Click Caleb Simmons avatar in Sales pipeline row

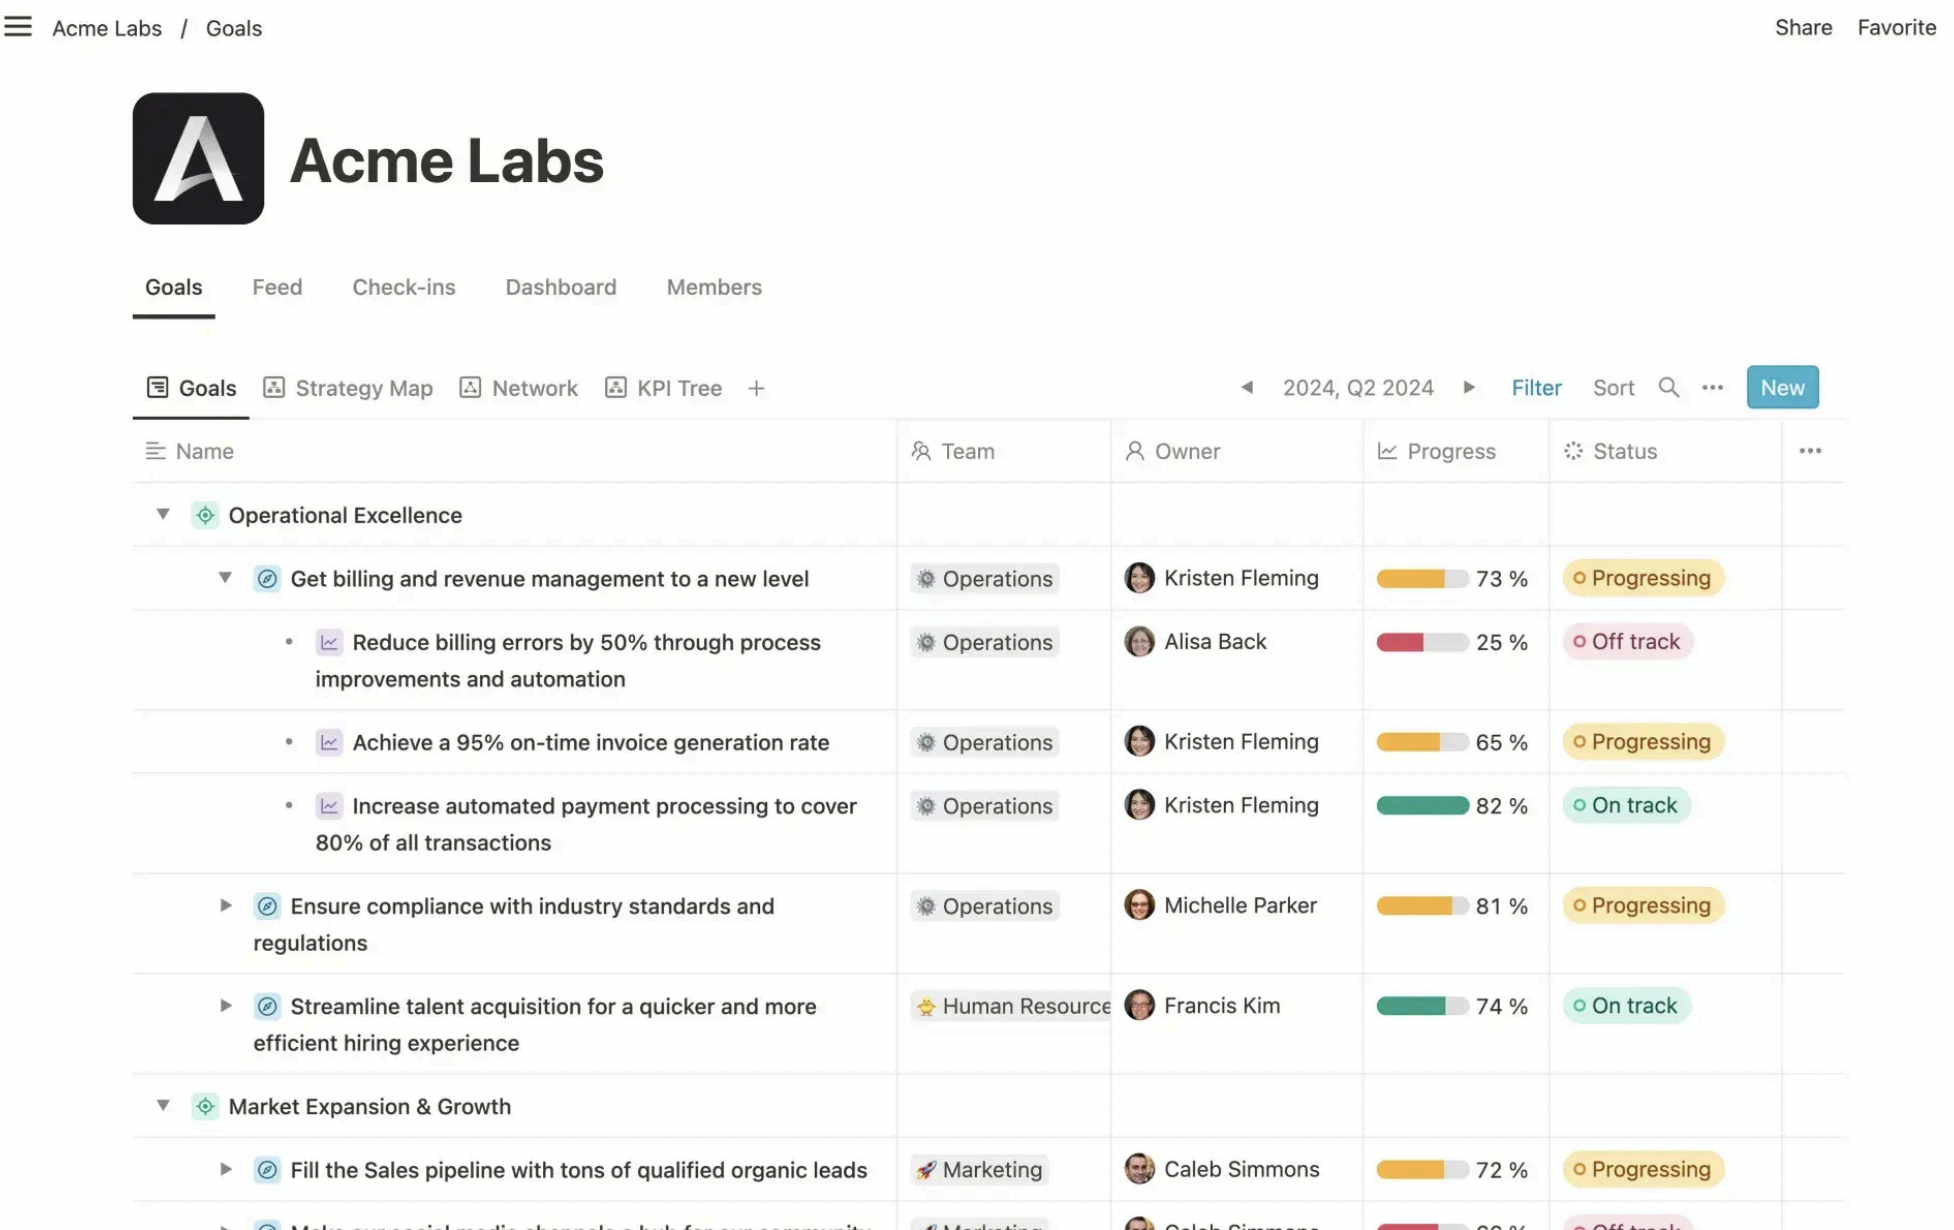pos(1139,1169)
